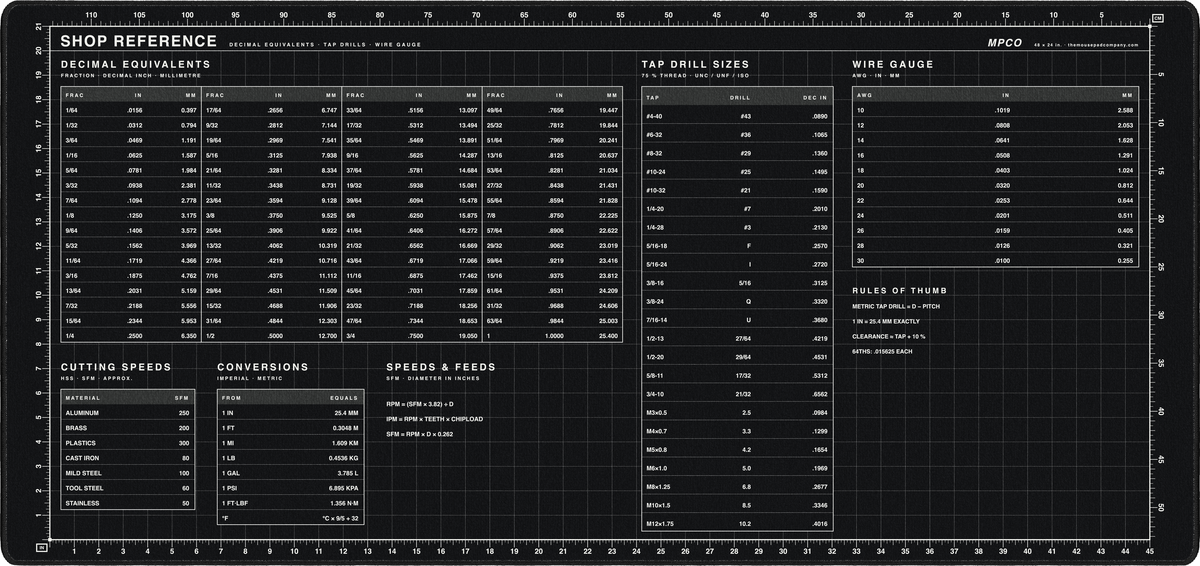
Task: Click the 0.255 wire gauge mm value
Action: (x=1125, y=261)
